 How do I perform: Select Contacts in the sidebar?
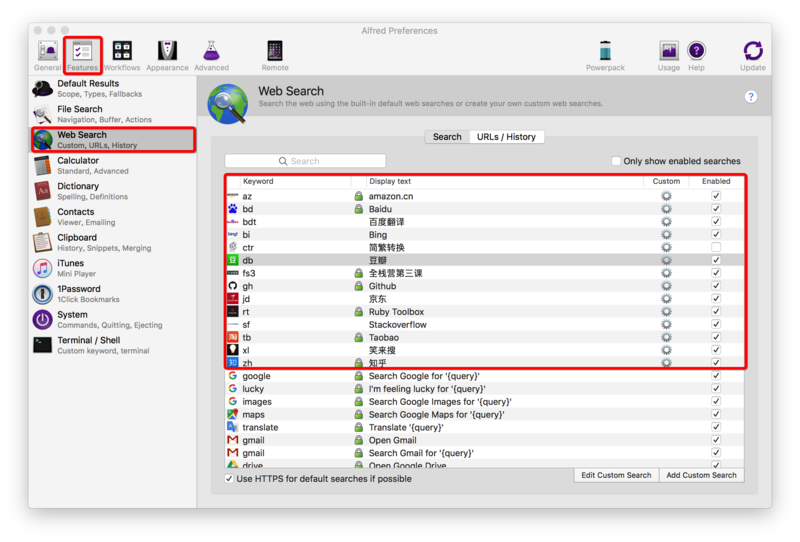pyautogui.click(x=113, y=216)
